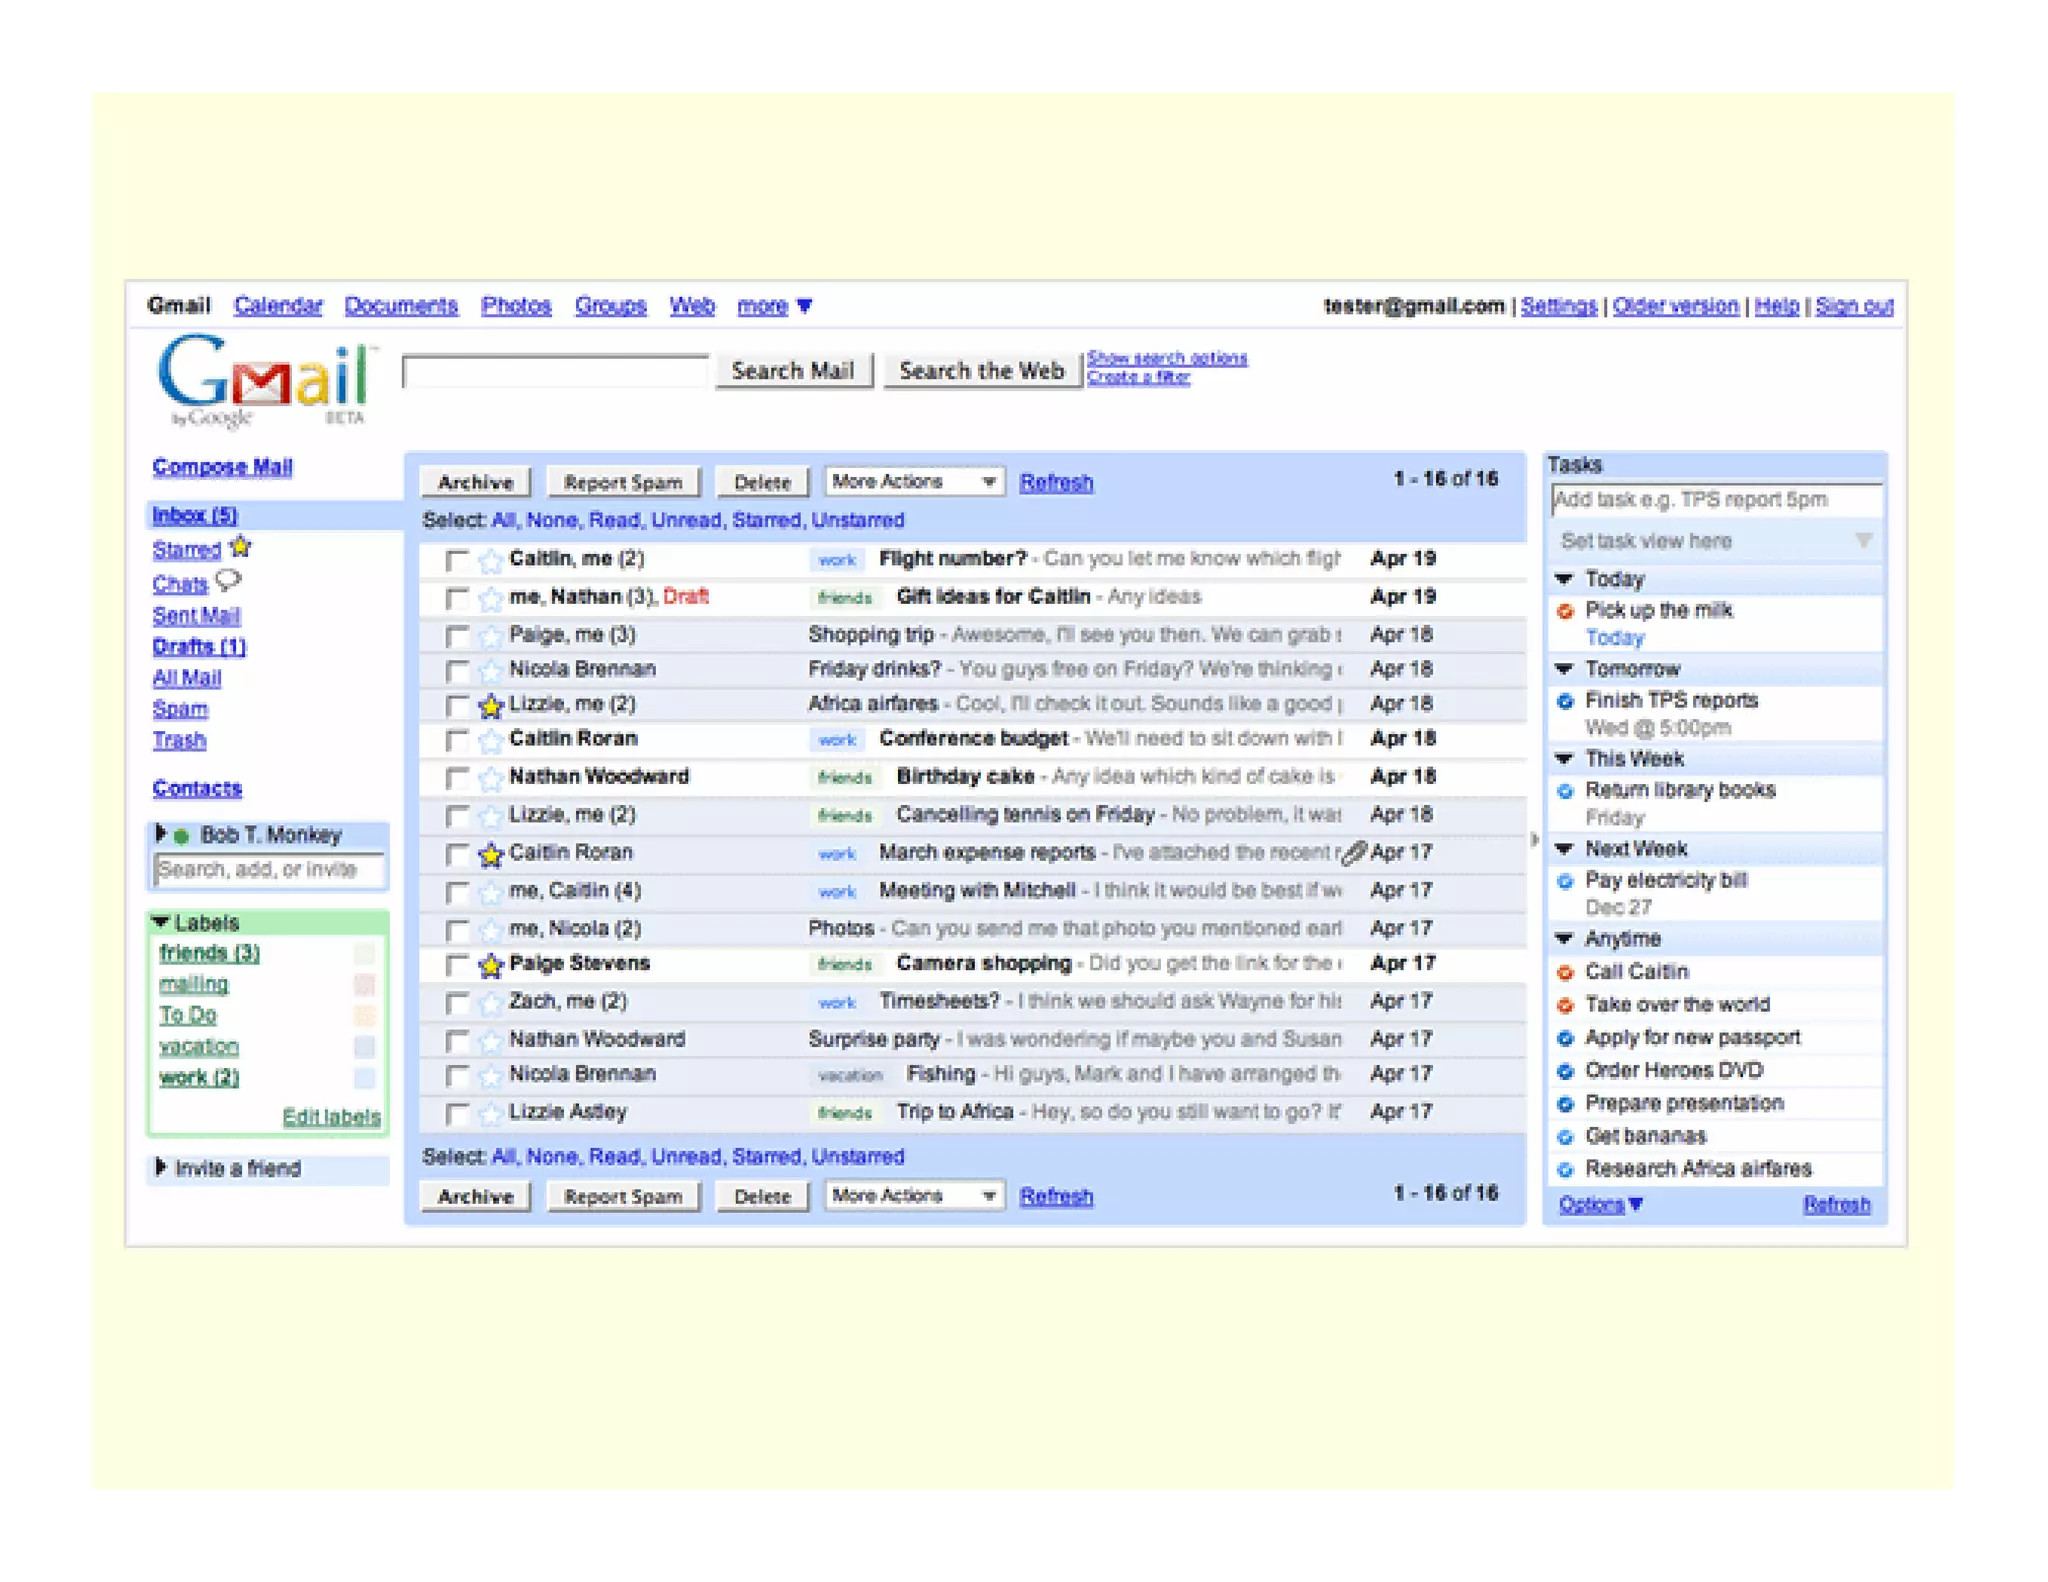
Task: Click the color swatch next to To Do label
Action: click(x=365, y=1016)
